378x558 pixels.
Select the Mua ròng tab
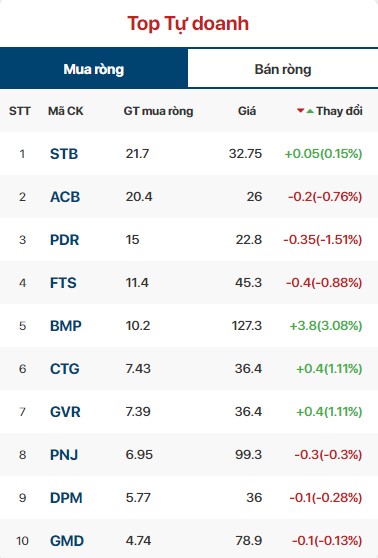pyautogui.click(x=94, y=69)
